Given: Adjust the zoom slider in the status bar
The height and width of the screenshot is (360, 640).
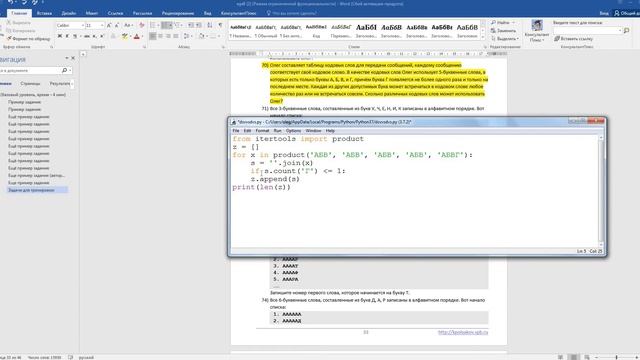Looking at the screenshot, I should click(616, 357).
